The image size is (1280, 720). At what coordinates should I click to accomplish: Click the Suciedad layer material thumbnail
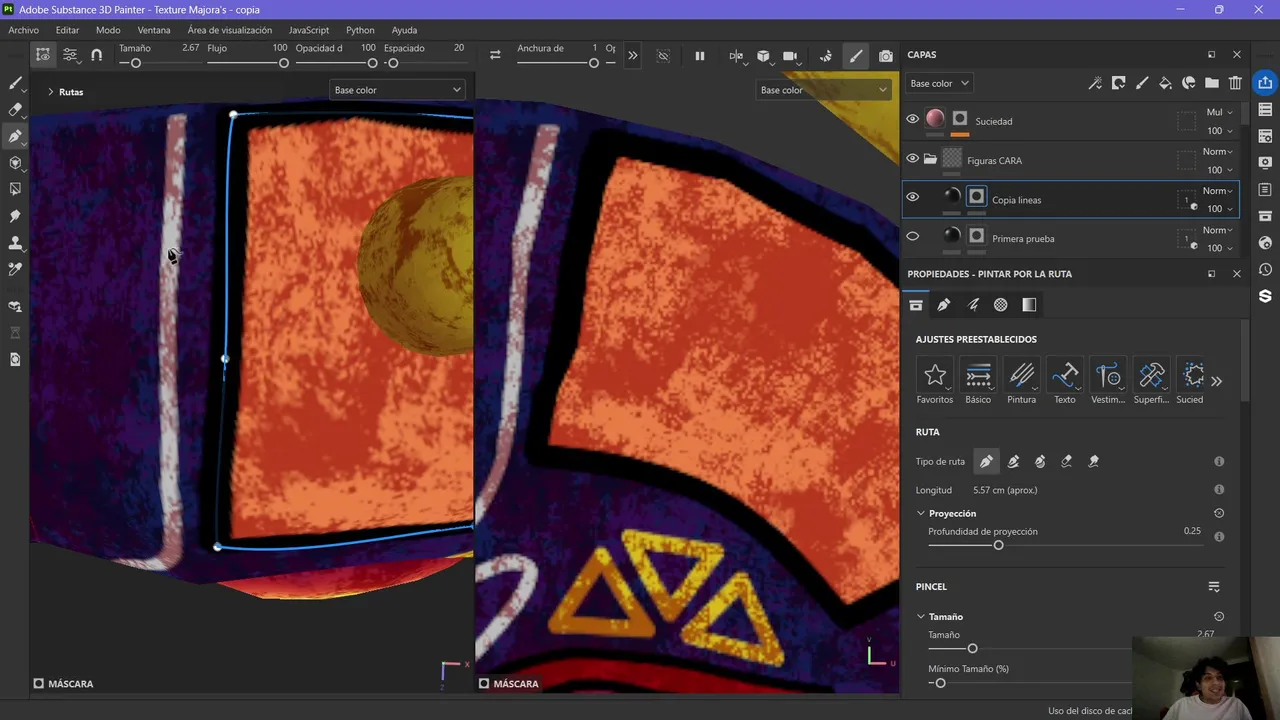pos(935,119)
